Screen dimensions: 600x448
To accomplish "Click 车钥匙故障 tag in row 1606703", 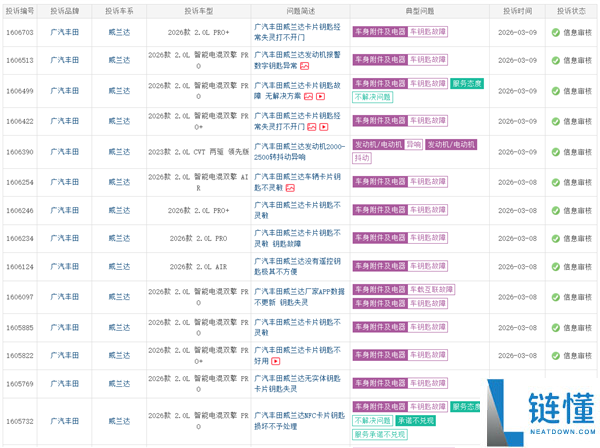I will point(428,32).
